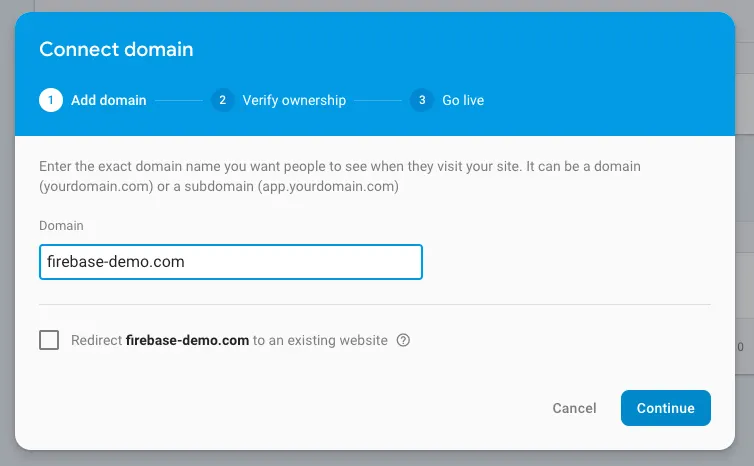Select the Add domain step label
The height and width of the screenshot is (466, 754).
coord(109,100)
